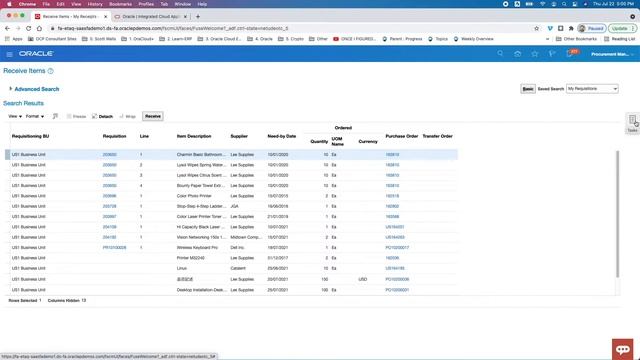The image size is (640, 360).
Task: Click Supplier column header
Action: tap(239, 136)
